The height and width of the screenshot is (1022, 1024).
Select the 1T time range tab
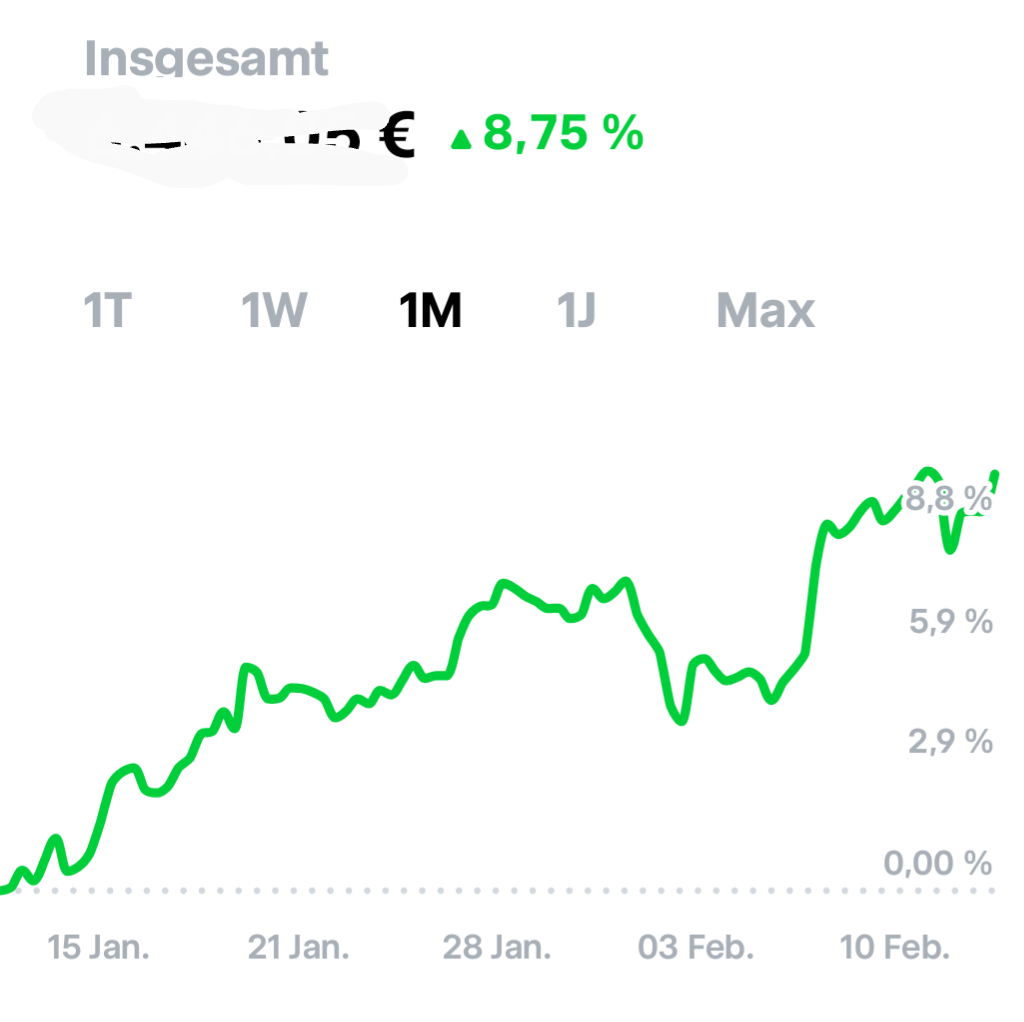(x=109, y=311)
